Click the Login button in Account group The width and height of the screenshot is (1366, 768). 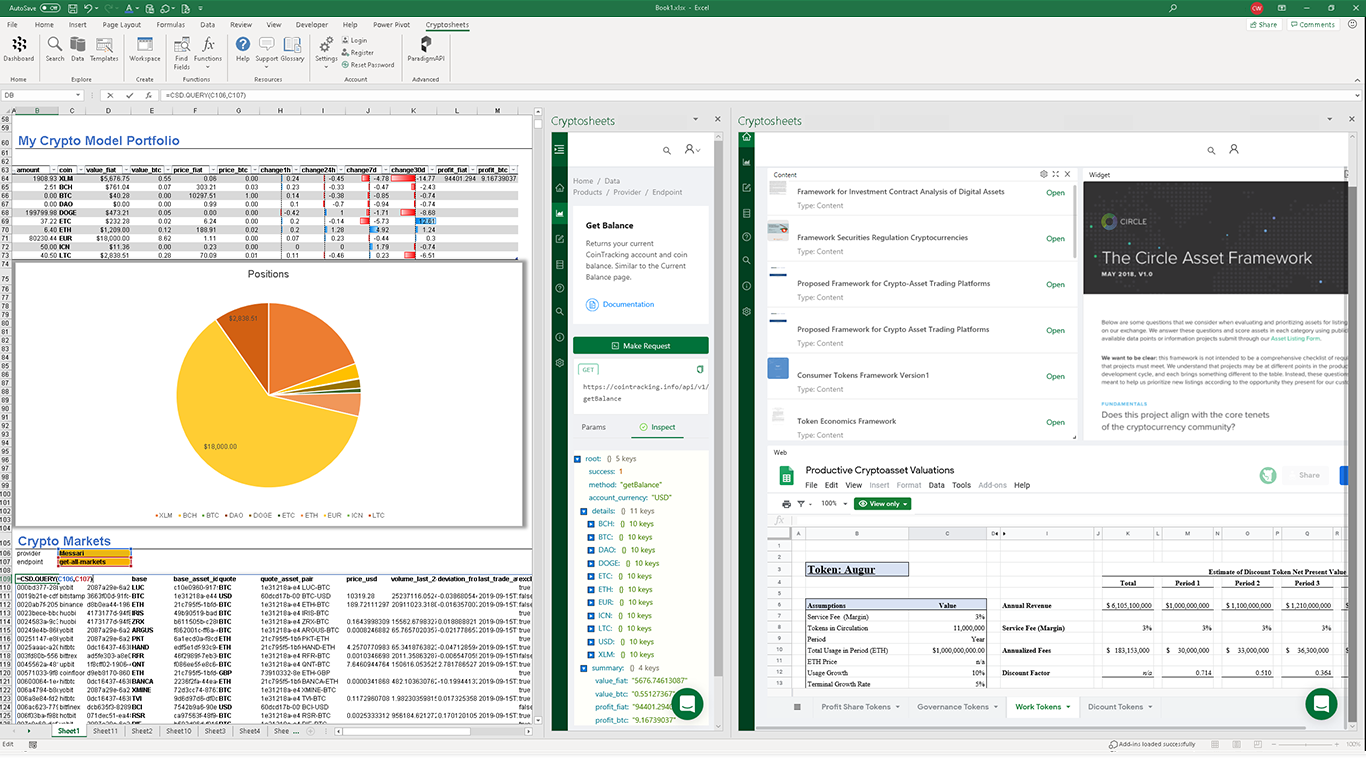click(355, 40)
